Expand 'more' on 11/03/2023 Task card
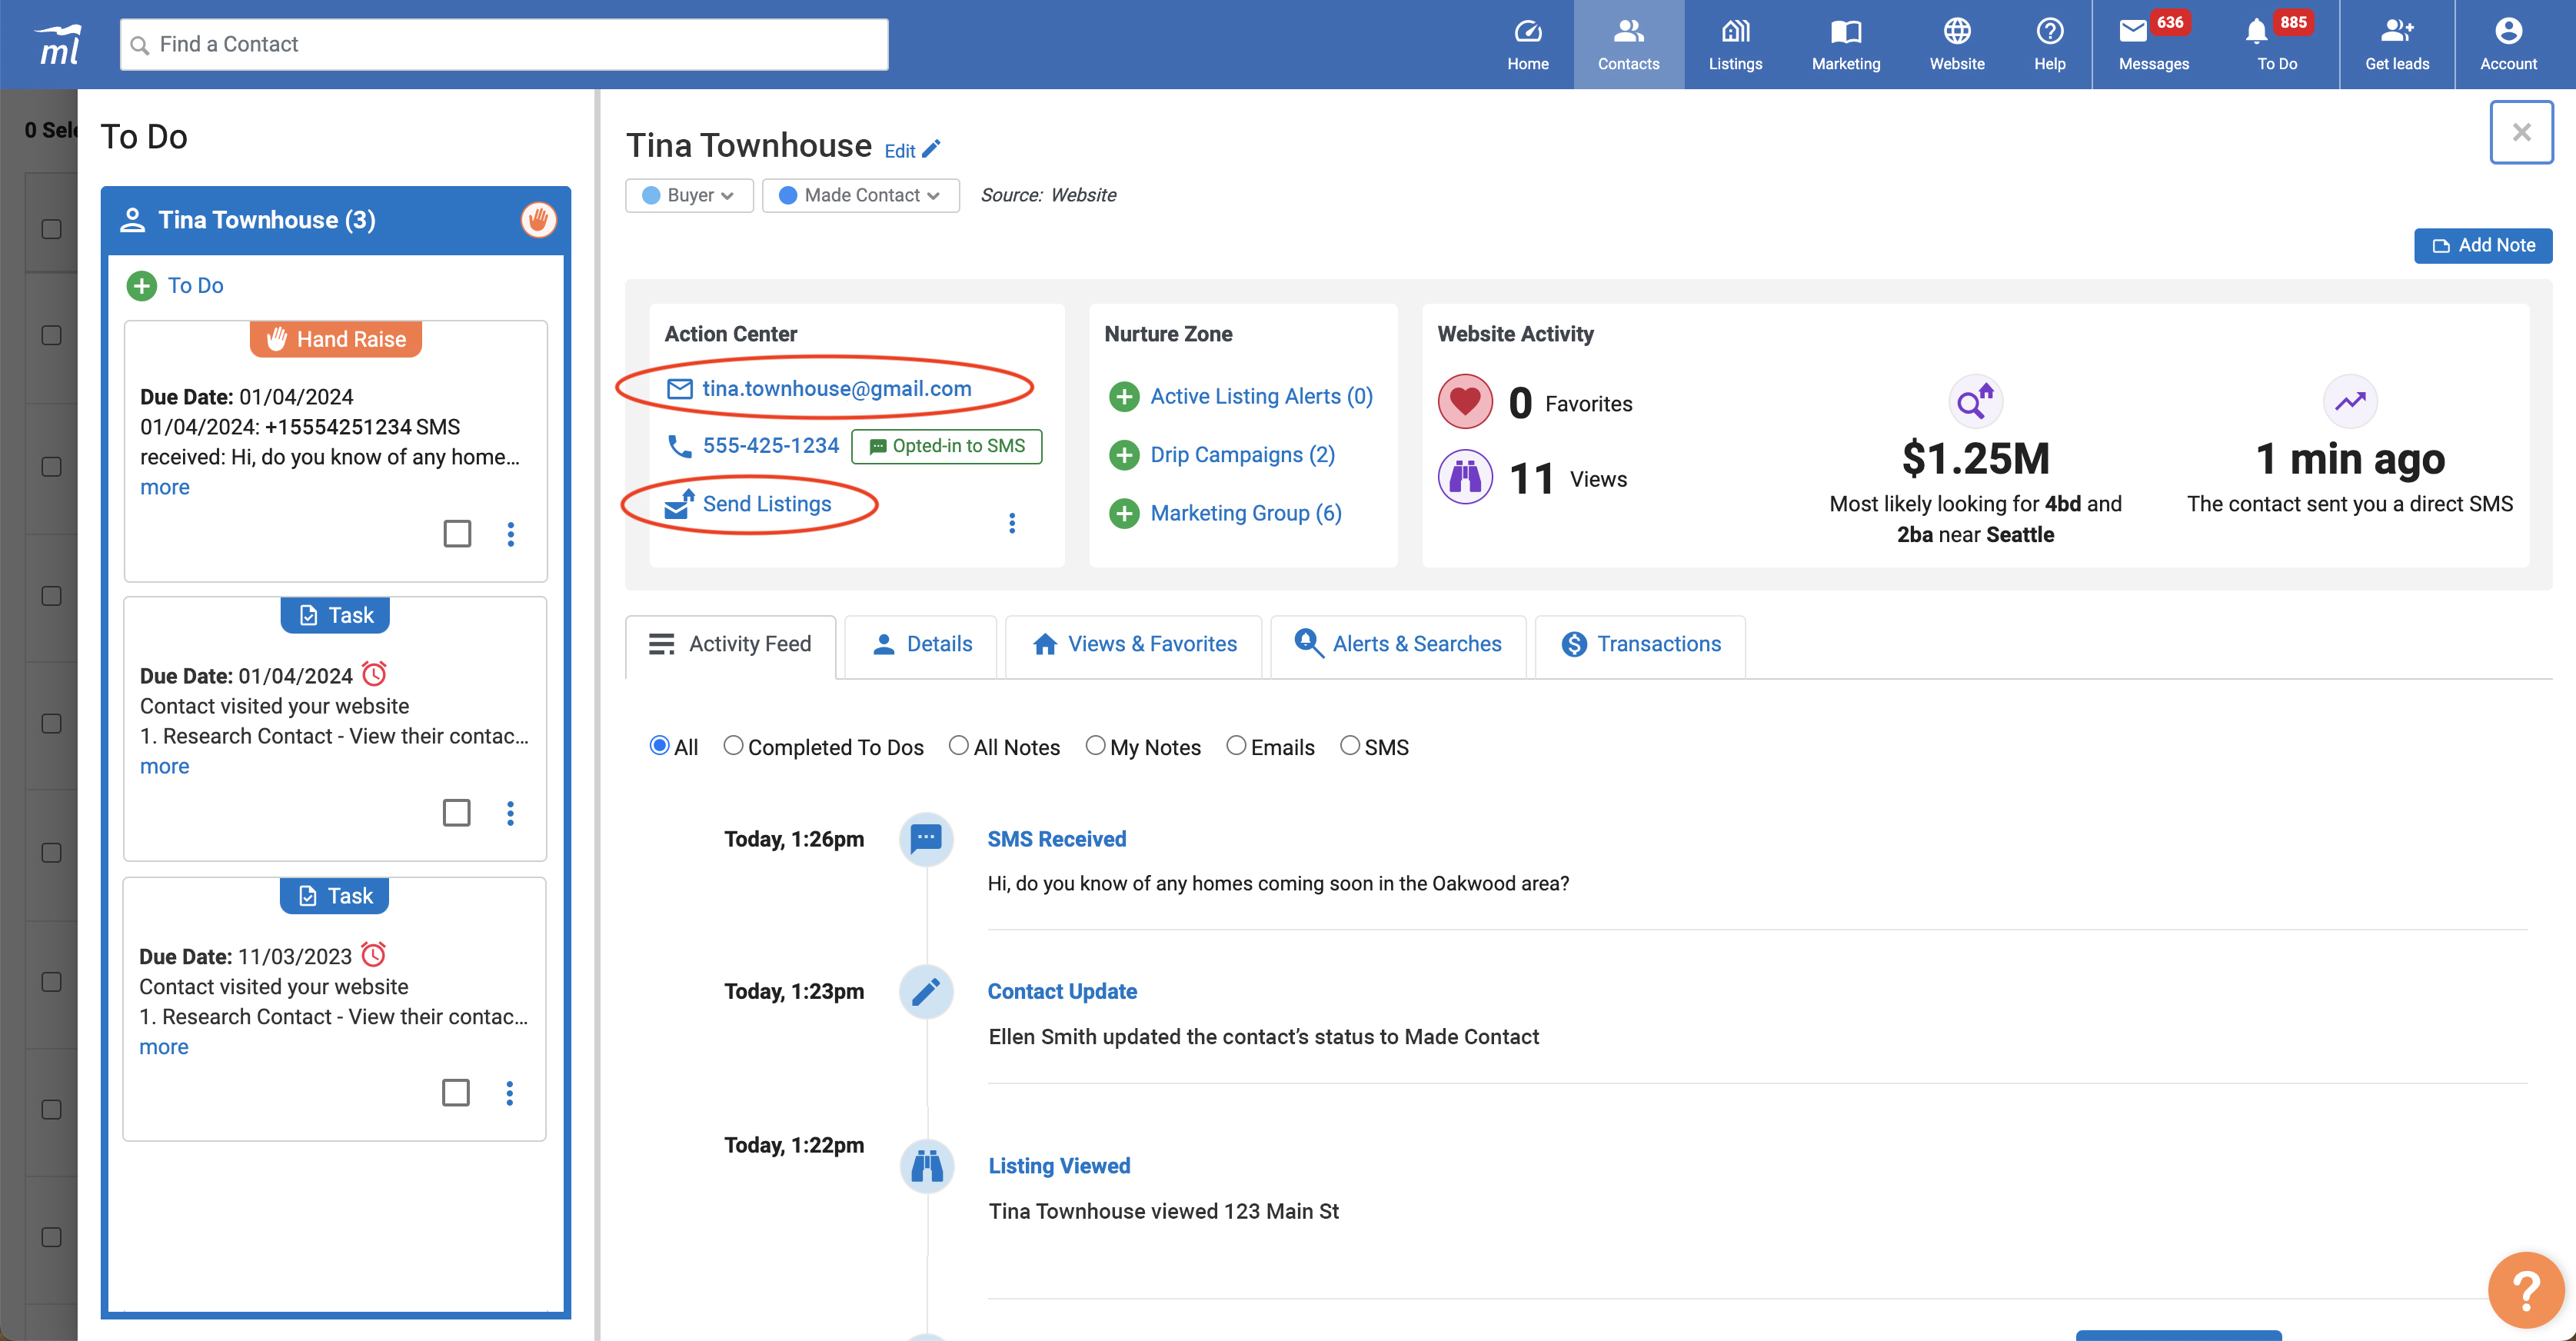Viewport: 2576px width, 1341px height. point(164,1047)
